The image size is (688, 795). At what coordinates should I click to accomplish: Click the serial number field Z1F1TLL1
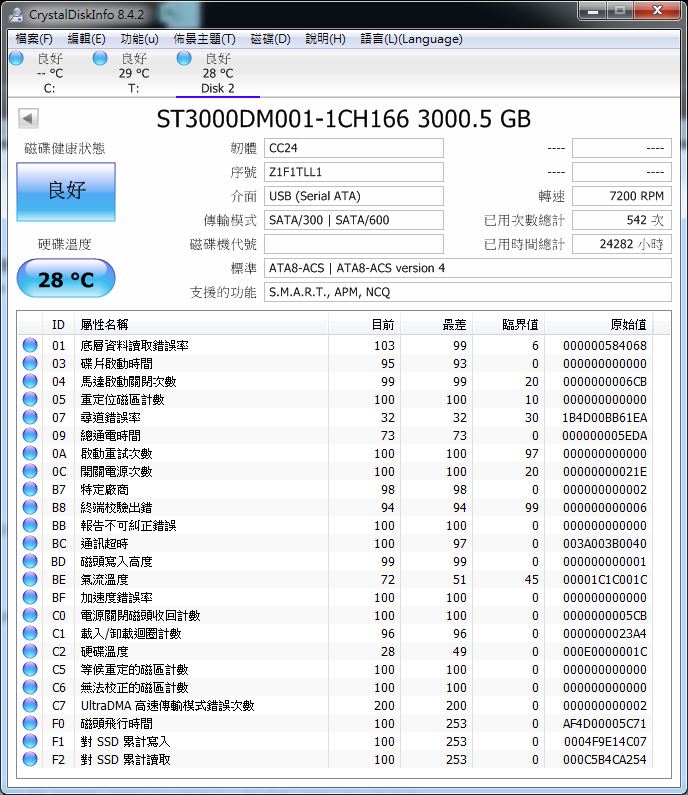click(353, 172)
